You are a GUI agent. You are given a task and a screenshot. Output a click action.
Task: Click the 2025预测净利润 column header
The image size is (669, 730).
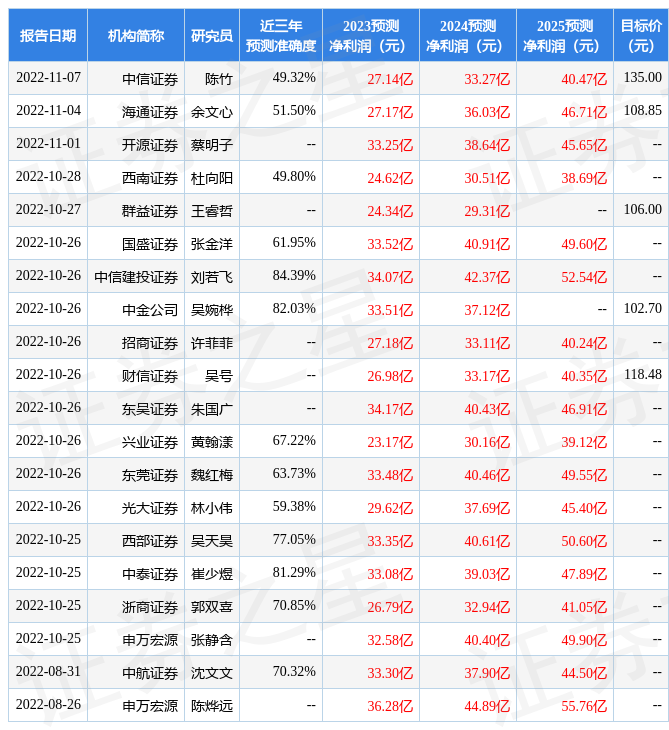coord(565,35)
